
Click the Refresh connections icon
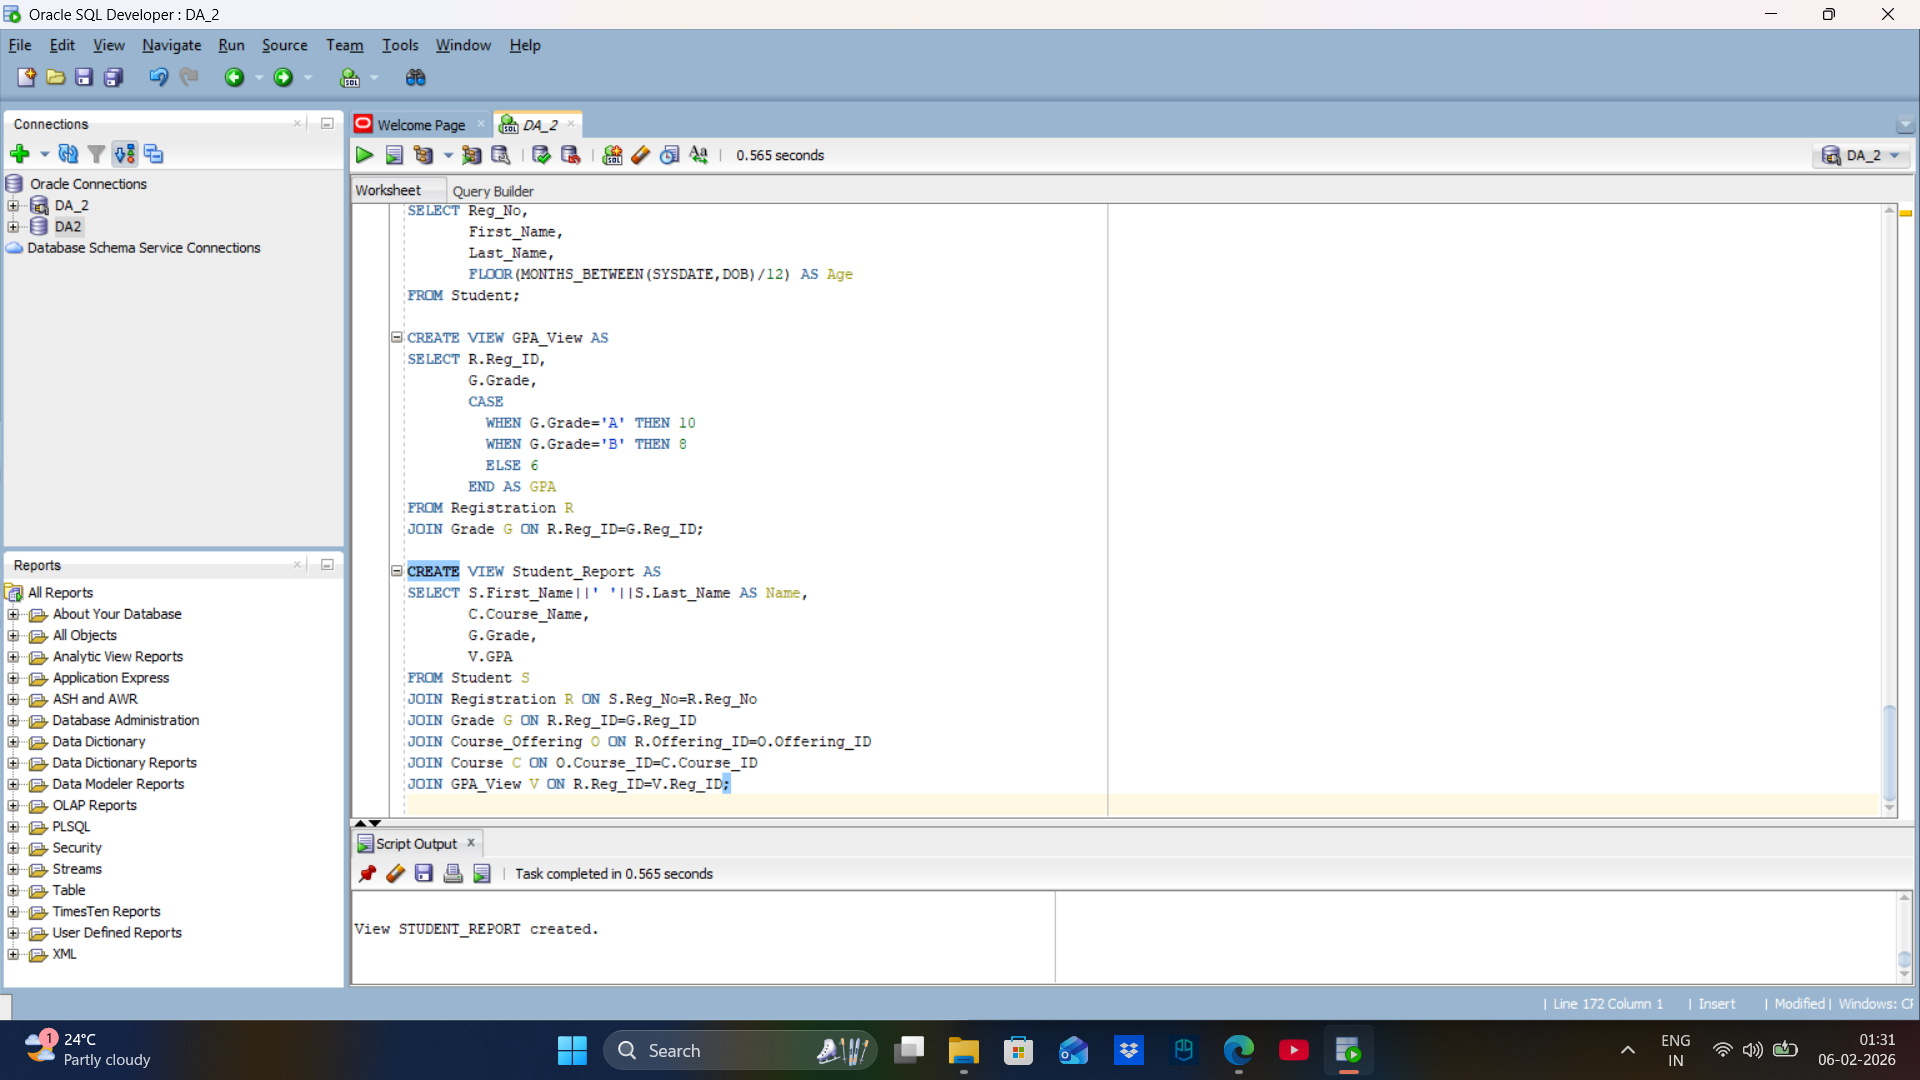click(x=68, y=154)
